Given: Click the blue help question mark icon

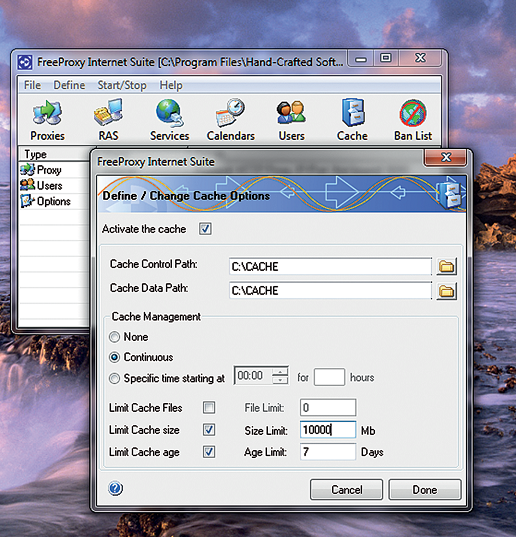Looking at the screenshot, I should 115,488.
